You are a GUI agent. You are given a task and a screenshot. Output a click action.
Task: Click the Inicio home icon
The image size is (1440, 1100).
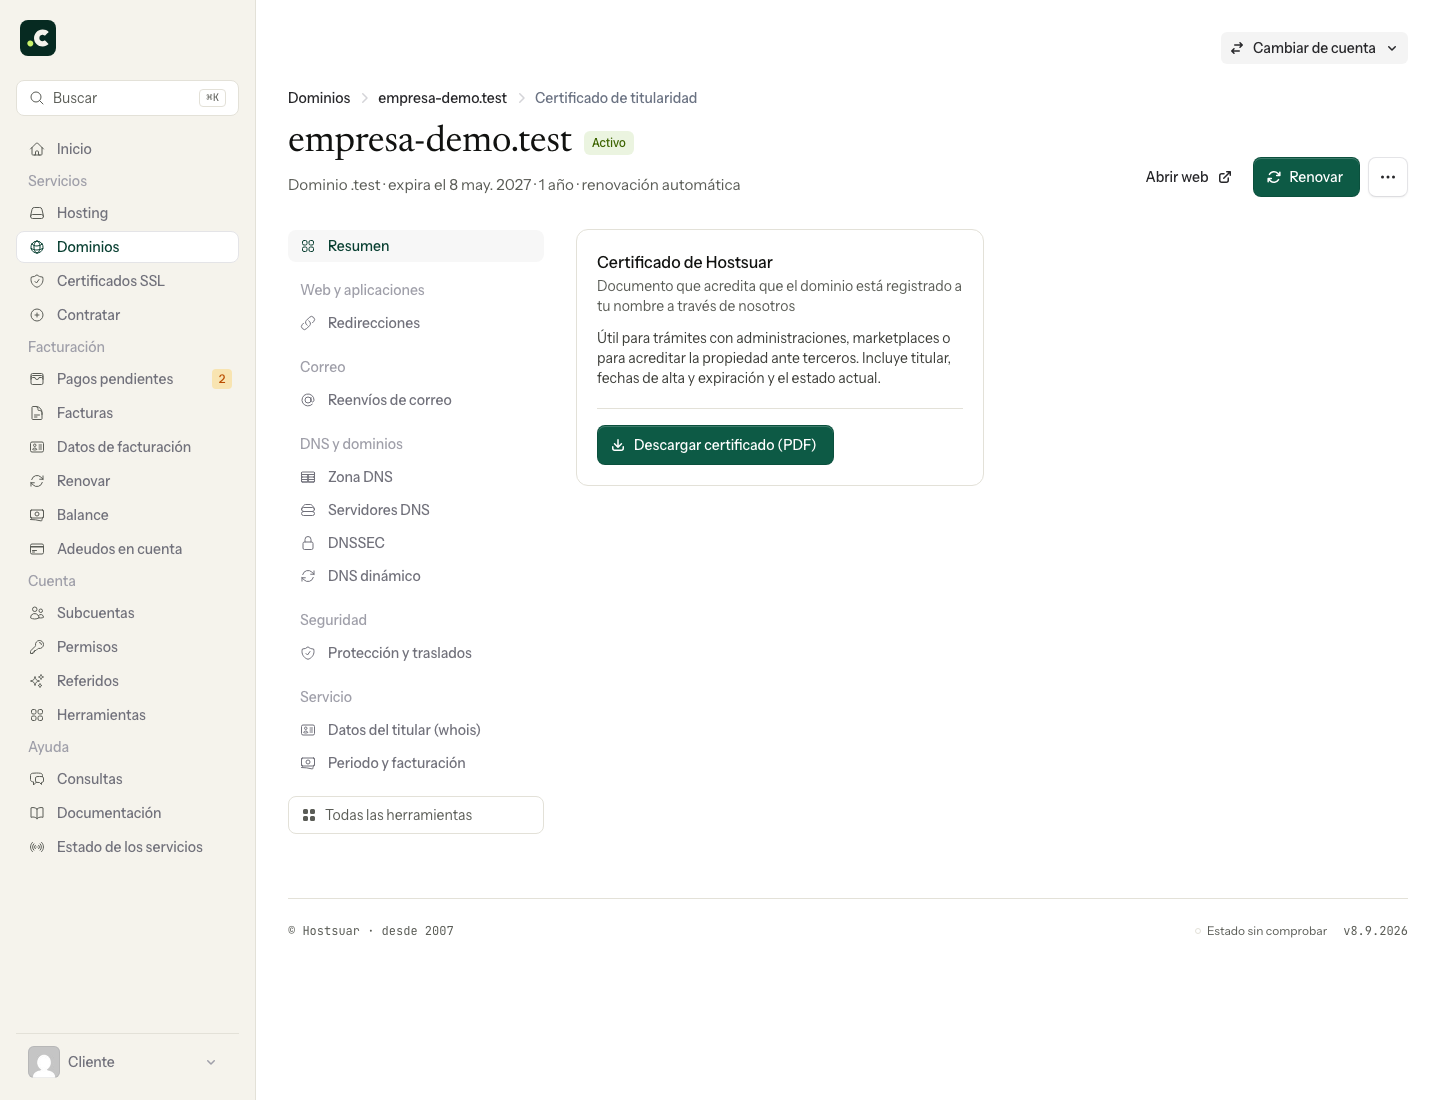(37, 149)
